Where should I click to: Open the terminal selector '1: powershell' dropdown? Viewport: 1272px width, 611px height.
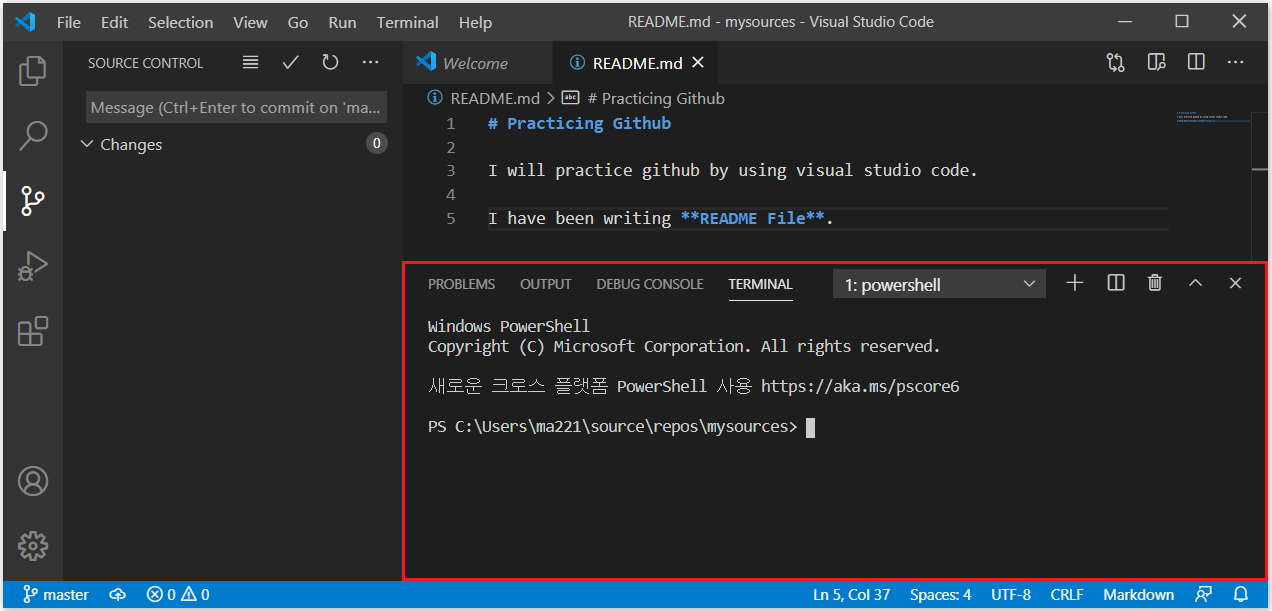click(x=939, y=284)
